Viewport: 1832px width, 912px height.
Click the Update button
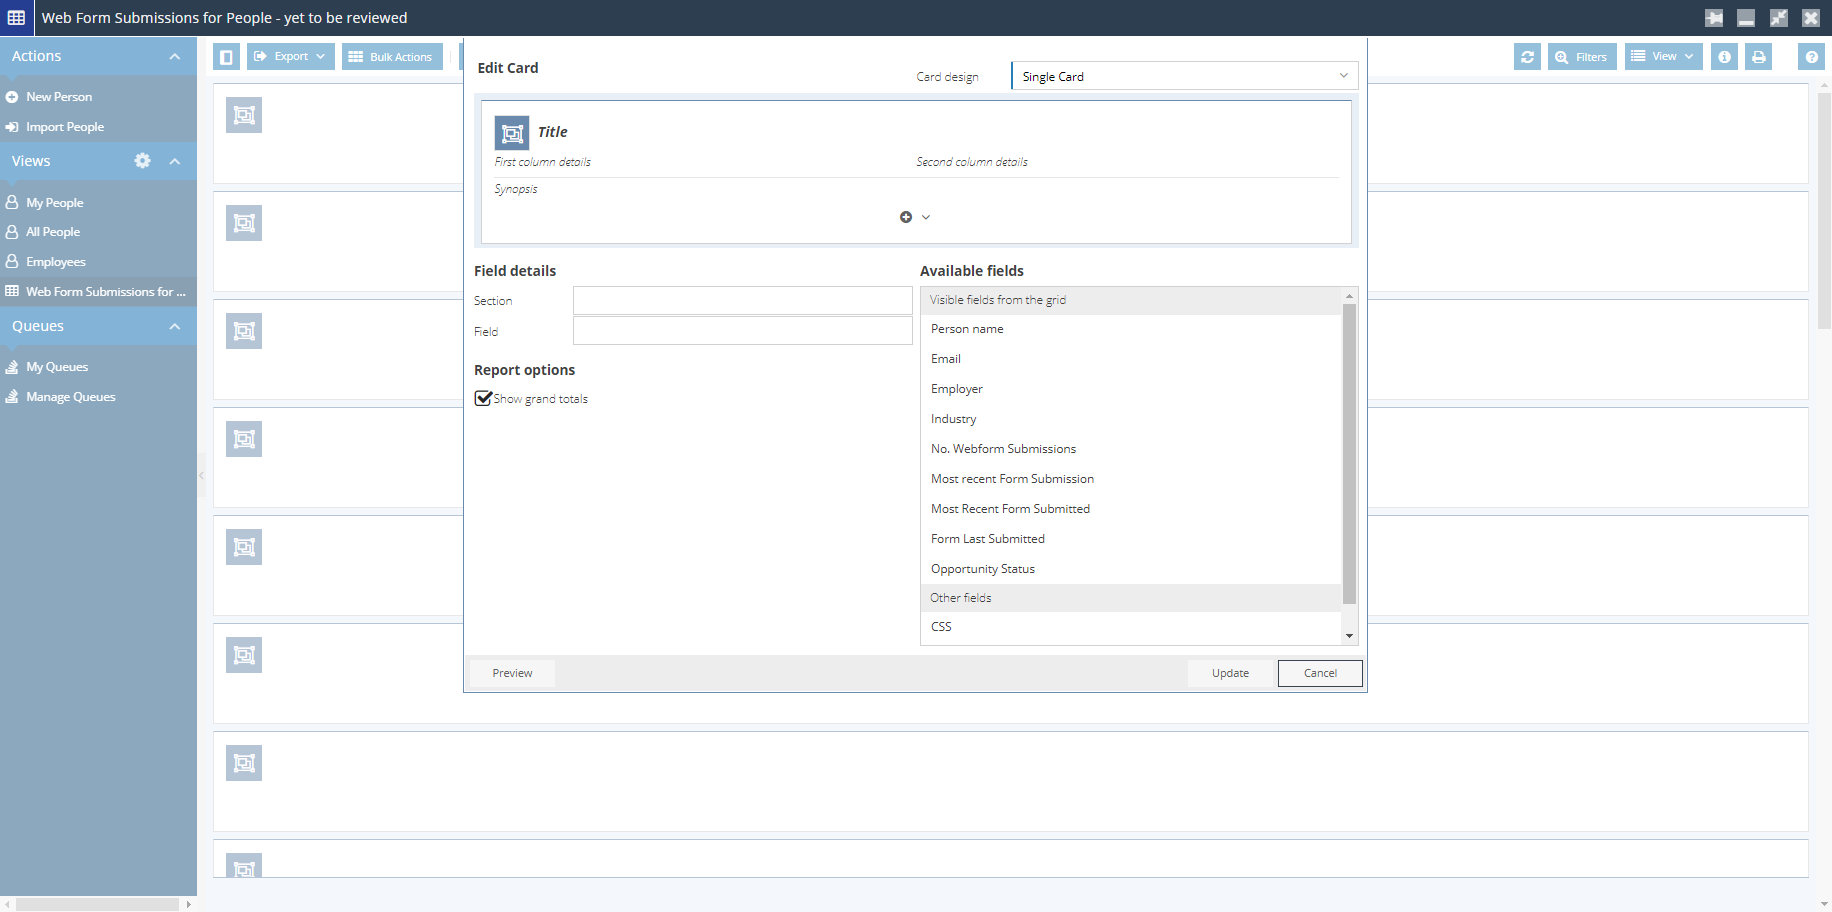coord(1230,673)
